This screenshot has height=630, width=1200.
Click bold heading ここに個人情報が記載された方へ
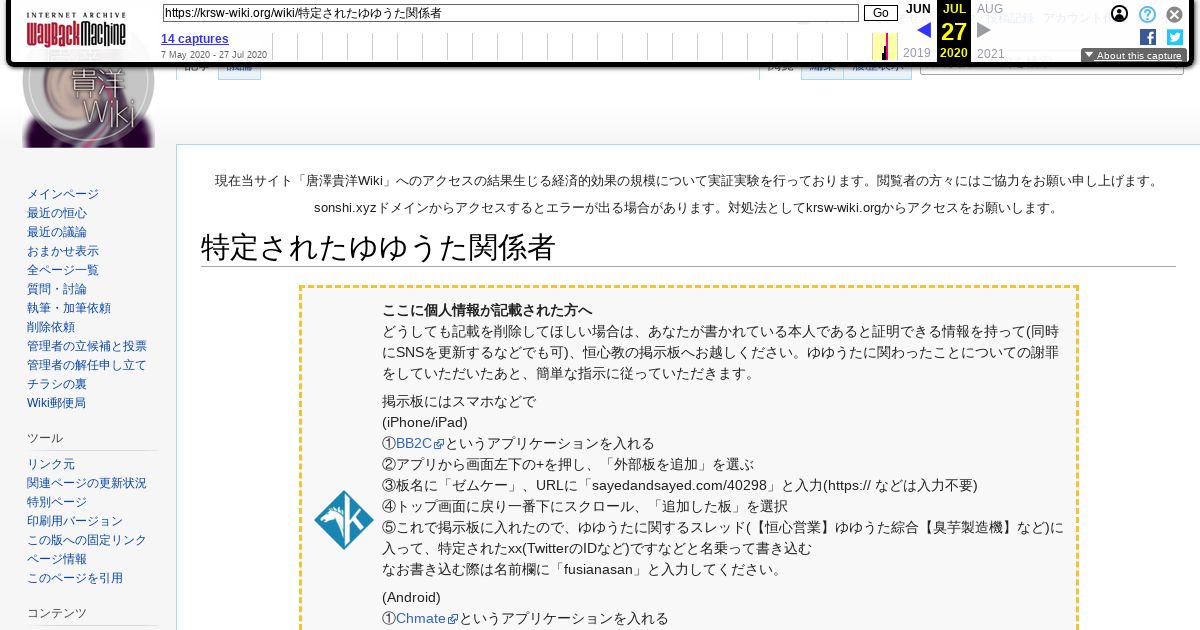click(487, 310)
